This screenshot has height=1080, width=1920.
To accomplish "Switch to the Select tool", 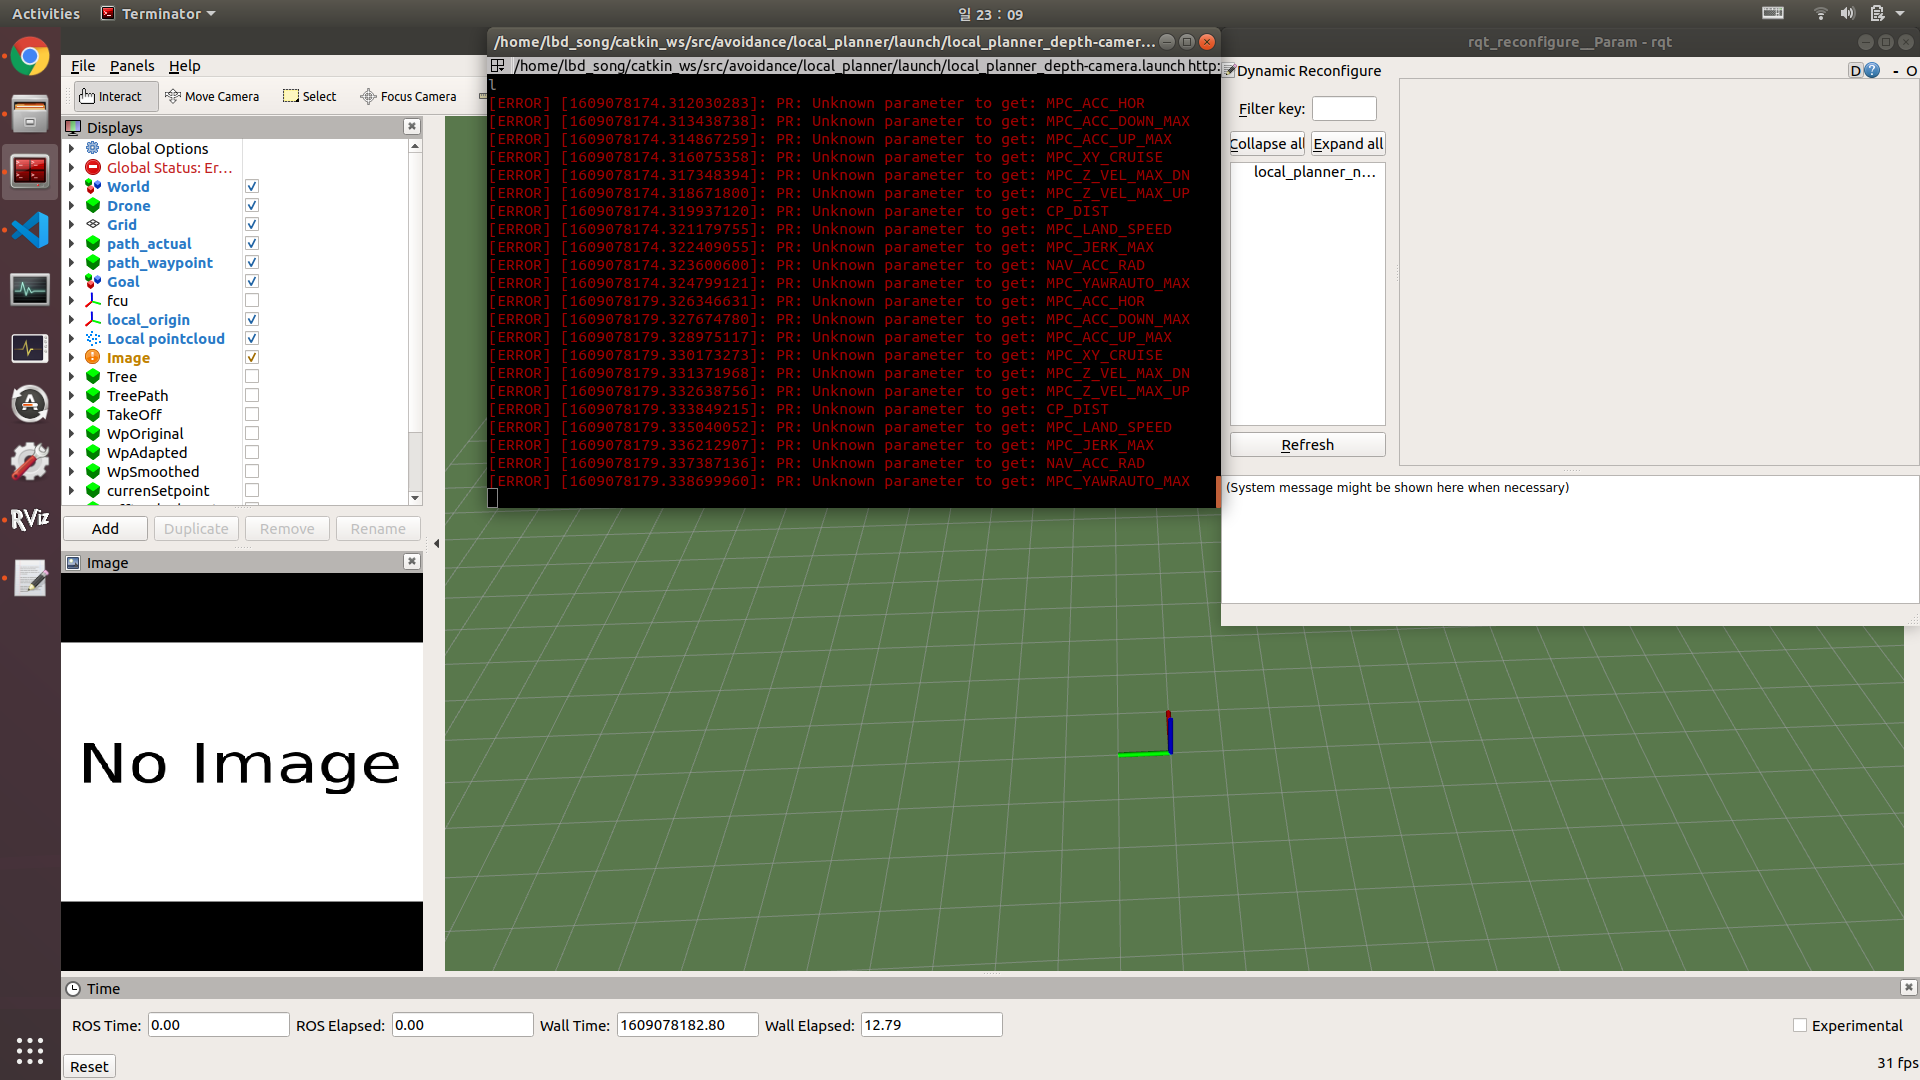I will [309, 96].
